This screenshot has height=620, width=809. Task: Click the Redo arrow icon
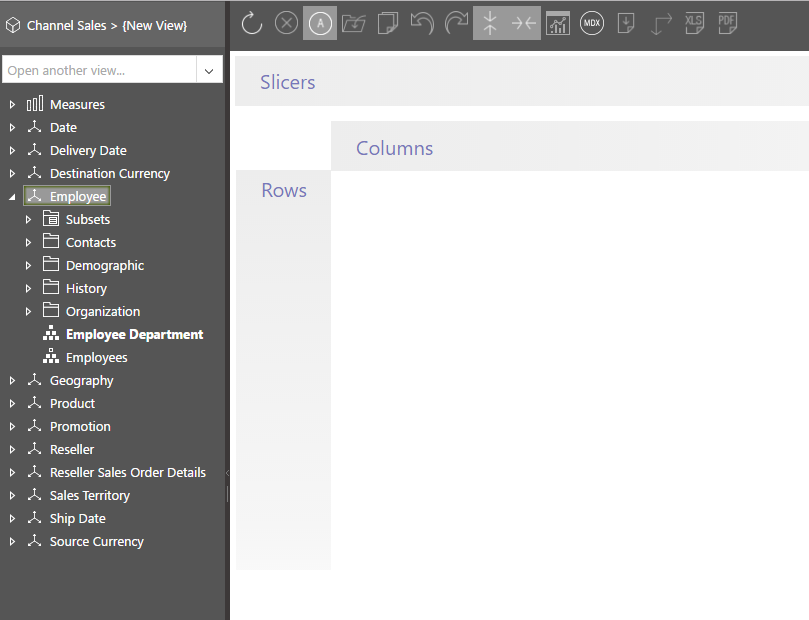456,23
